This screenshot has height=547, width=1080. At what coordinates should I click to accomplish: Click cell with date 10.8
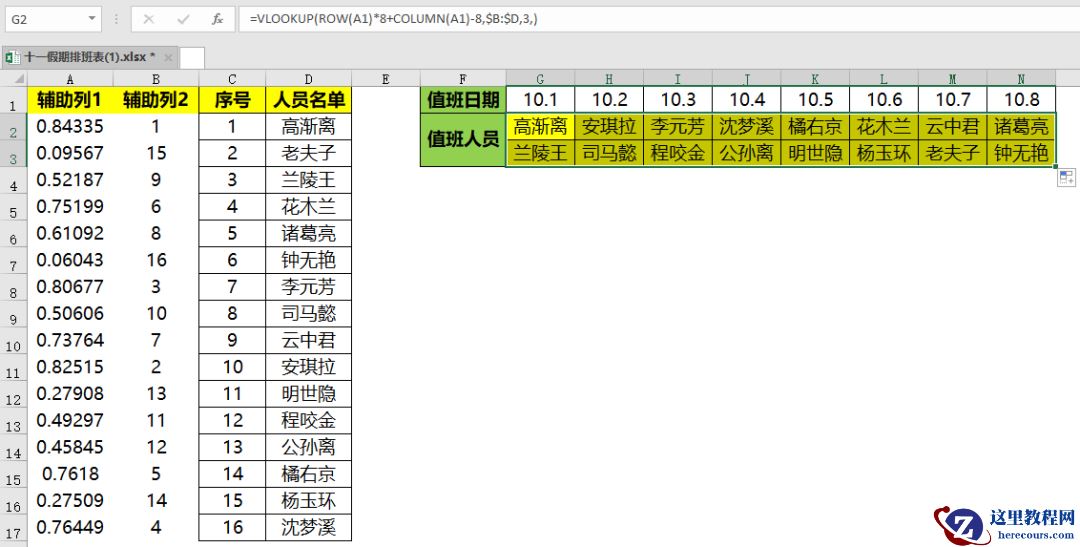coord(1021,101)
